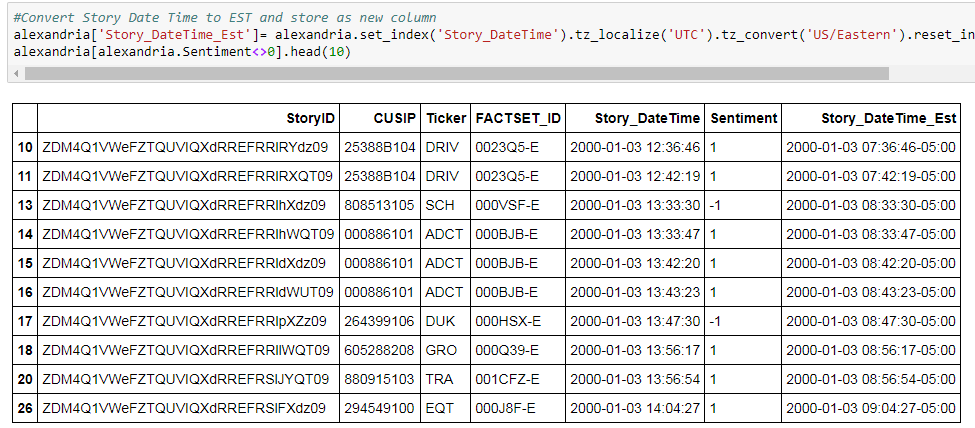Click StoryID ending in RRIRXQT09
Screen dimensions: 975x428
tap(188, 177)
